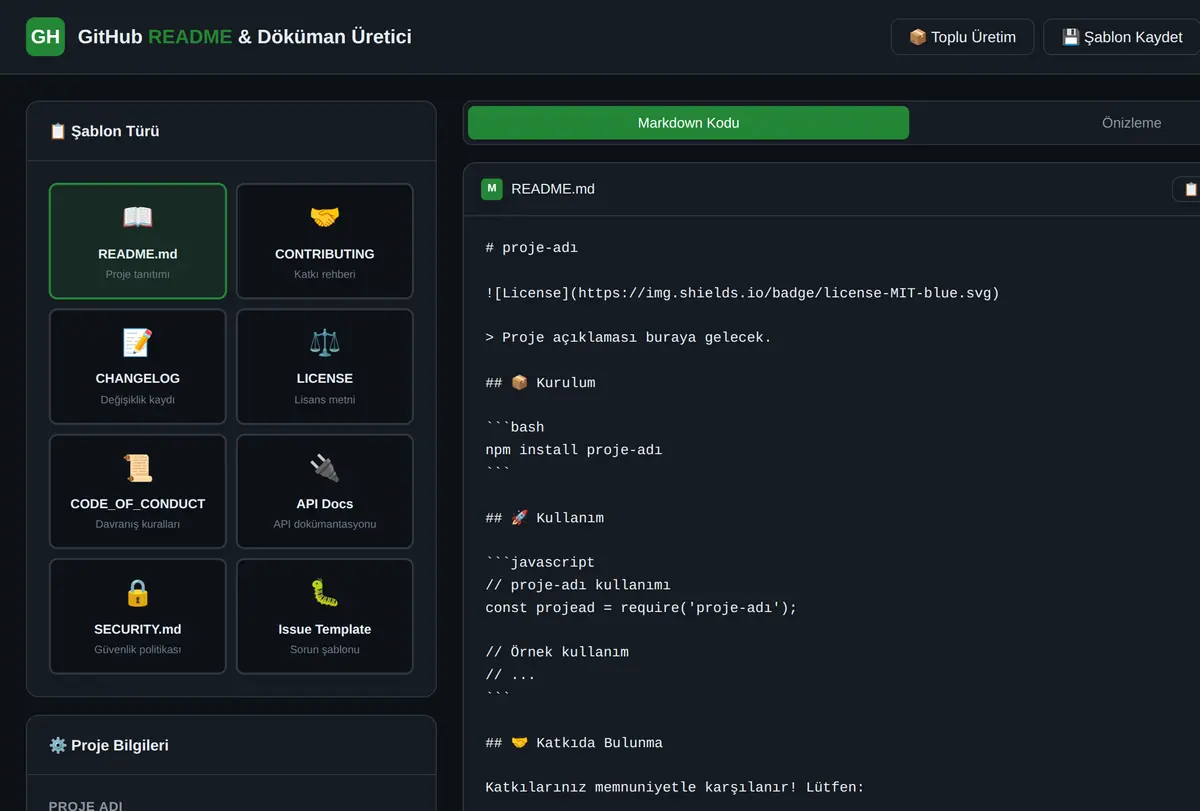Viewport: 1200px width, 811px height.
Task: Select the LICENSE scales template
Action: 325,366
